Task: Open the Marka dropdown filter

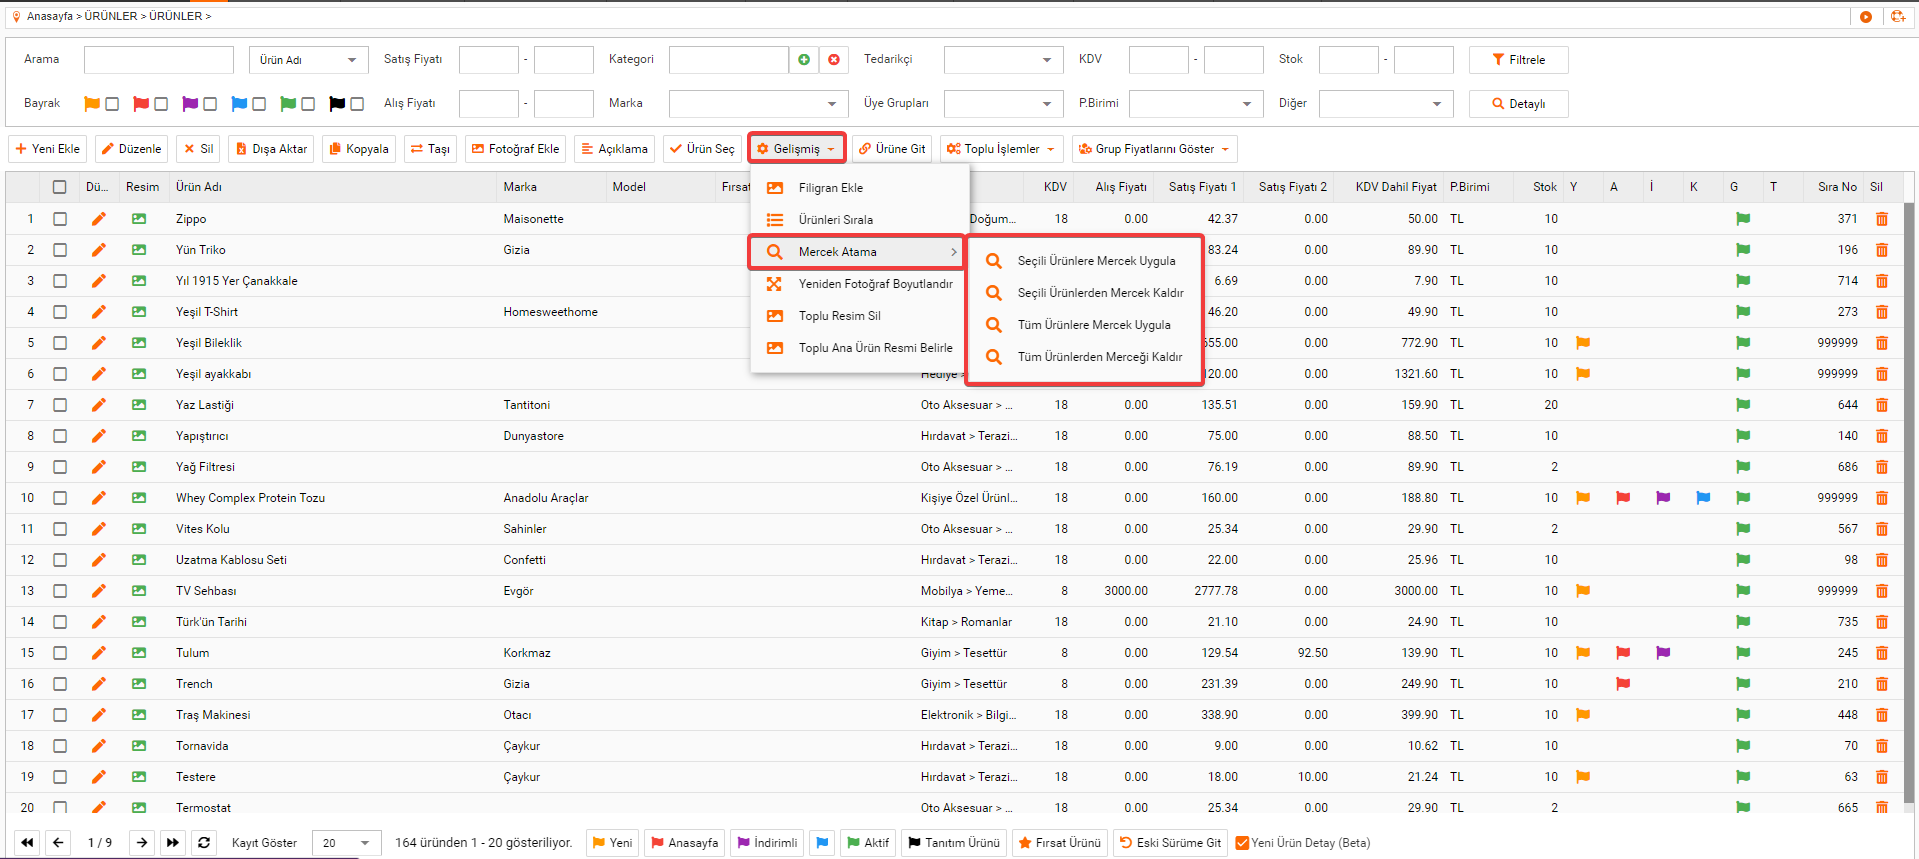Action: pos(759,104)
